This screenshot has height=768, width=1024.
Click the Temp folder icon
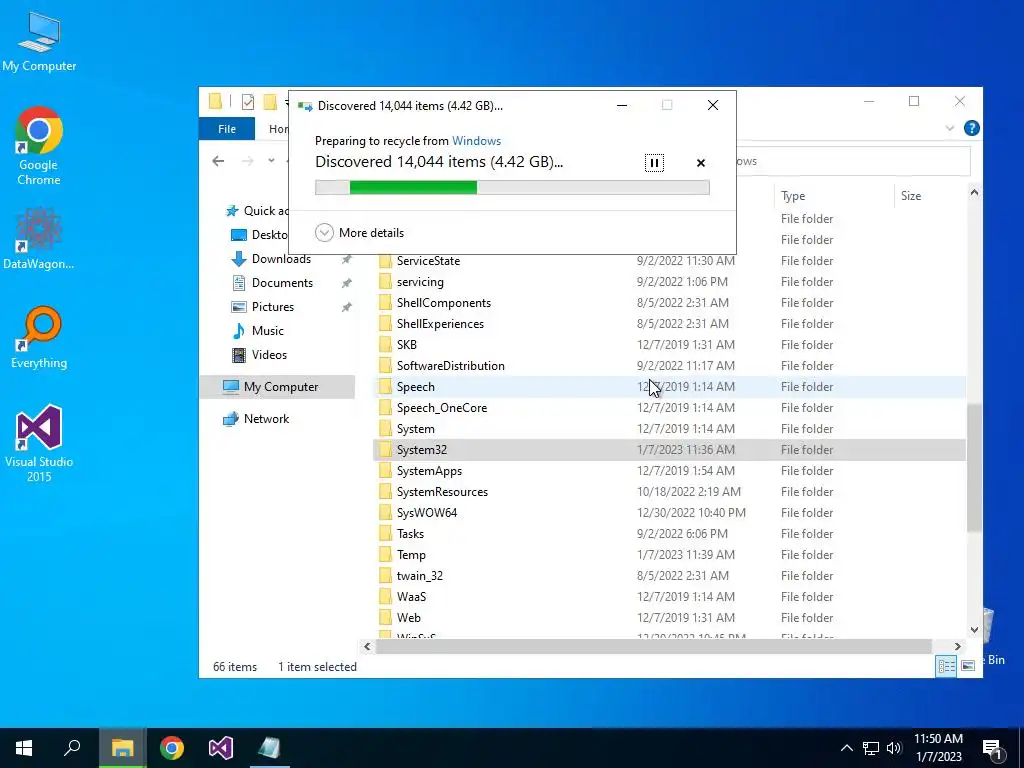pyautogui.click(x=385, y=554)
